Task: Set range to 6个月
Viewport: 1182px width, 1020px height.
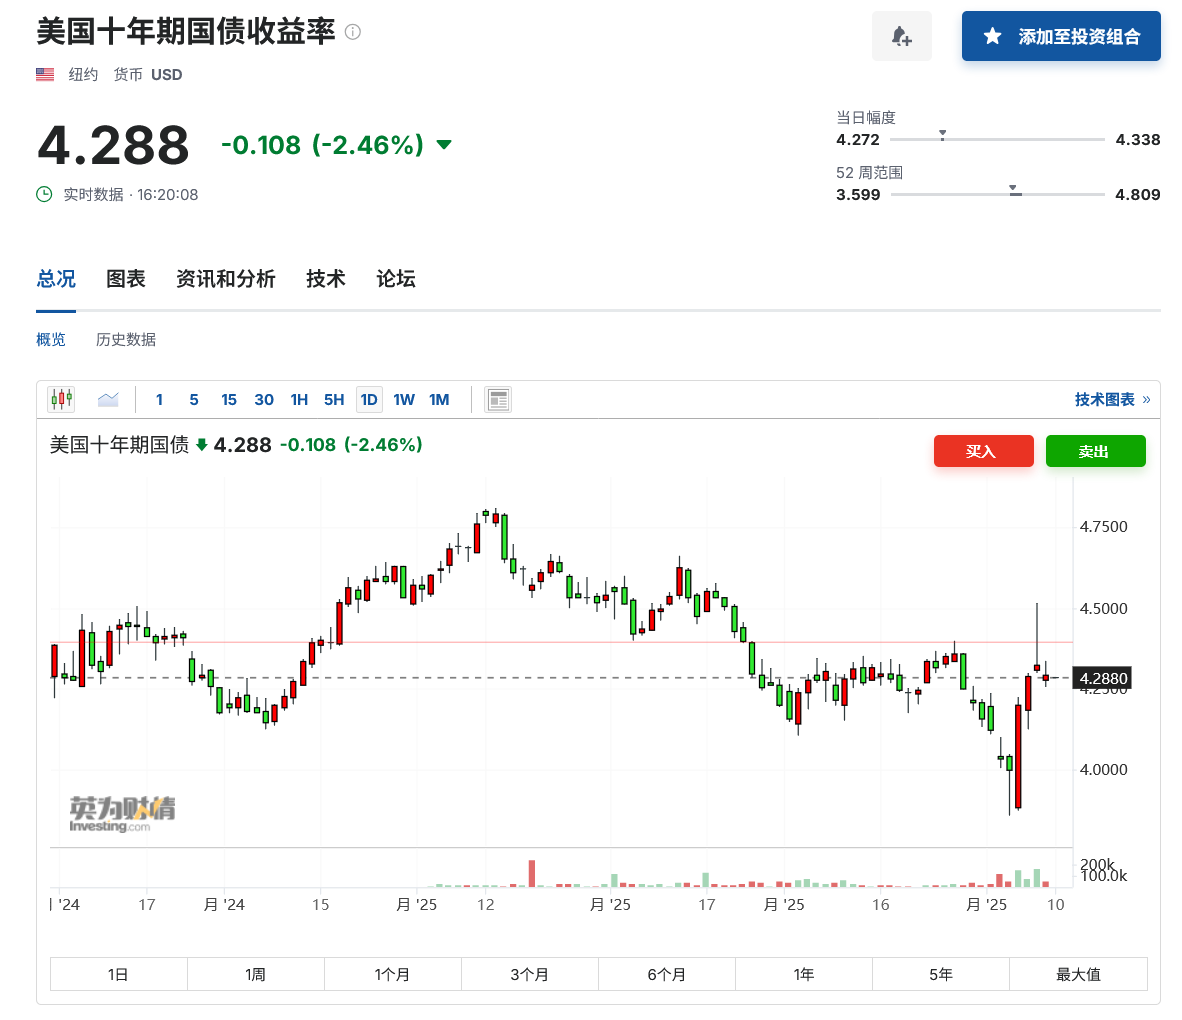Action: [667, 974]
